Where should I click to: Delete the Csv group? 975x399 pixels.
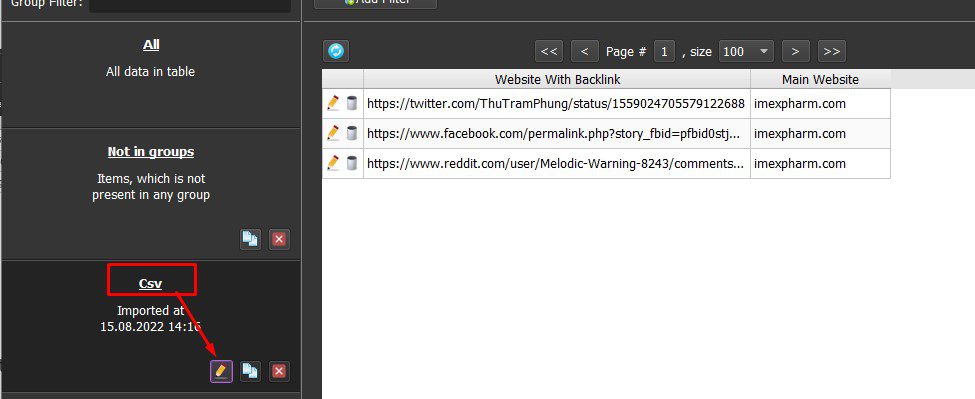279,371
